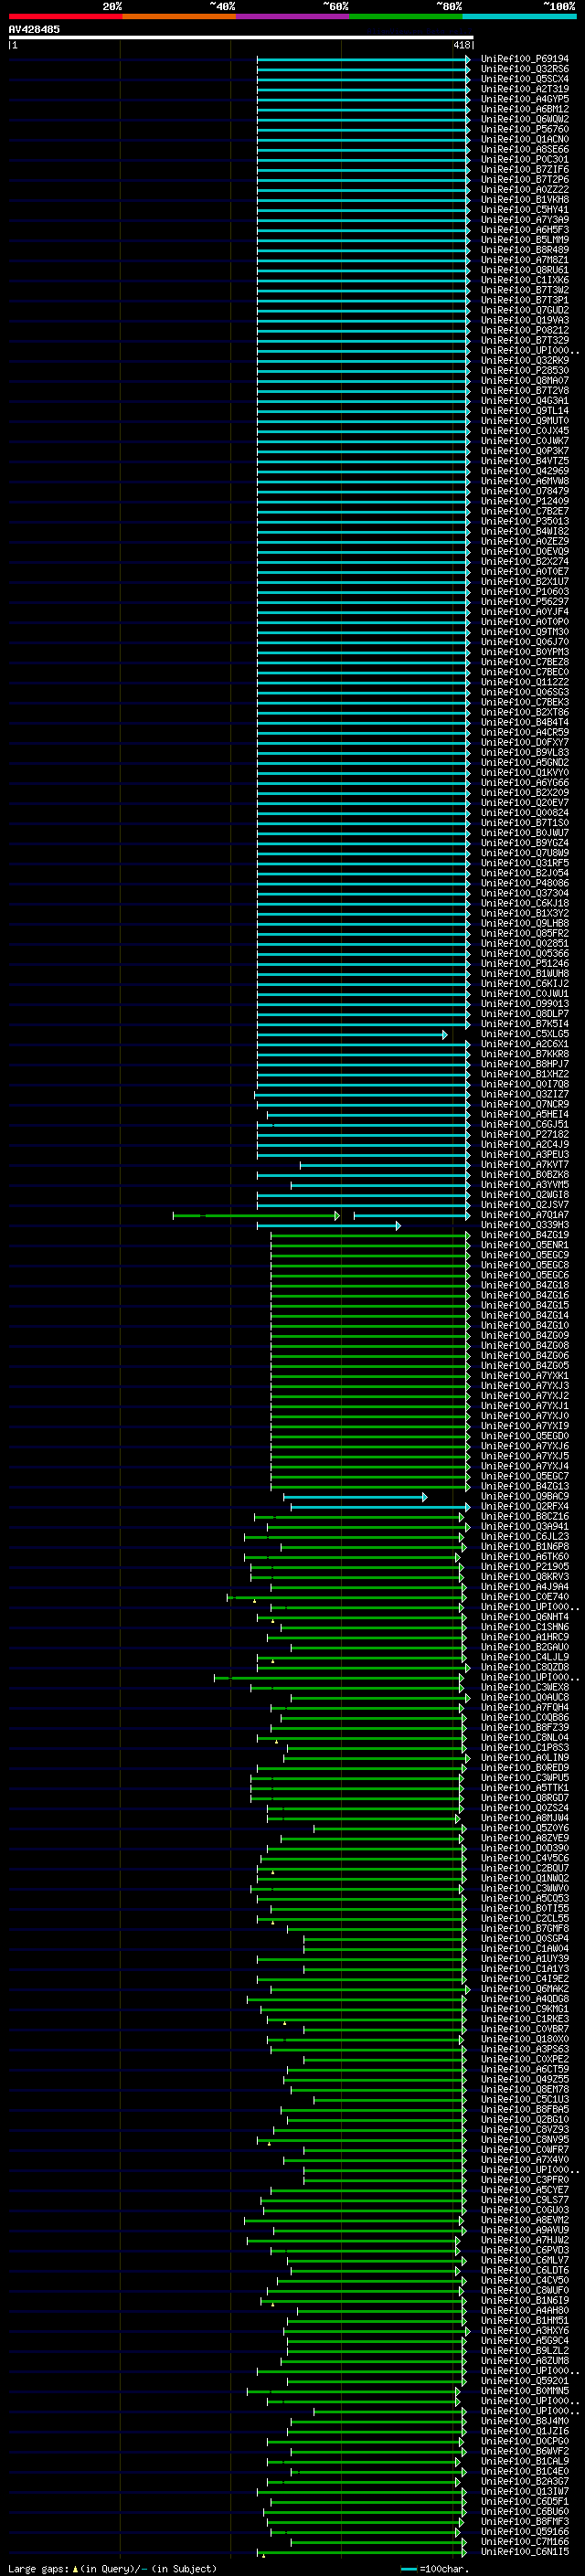Select hit label UniRef100_B1VKH8
This screenshot has width=585, height=2576.
coord(524,200)
